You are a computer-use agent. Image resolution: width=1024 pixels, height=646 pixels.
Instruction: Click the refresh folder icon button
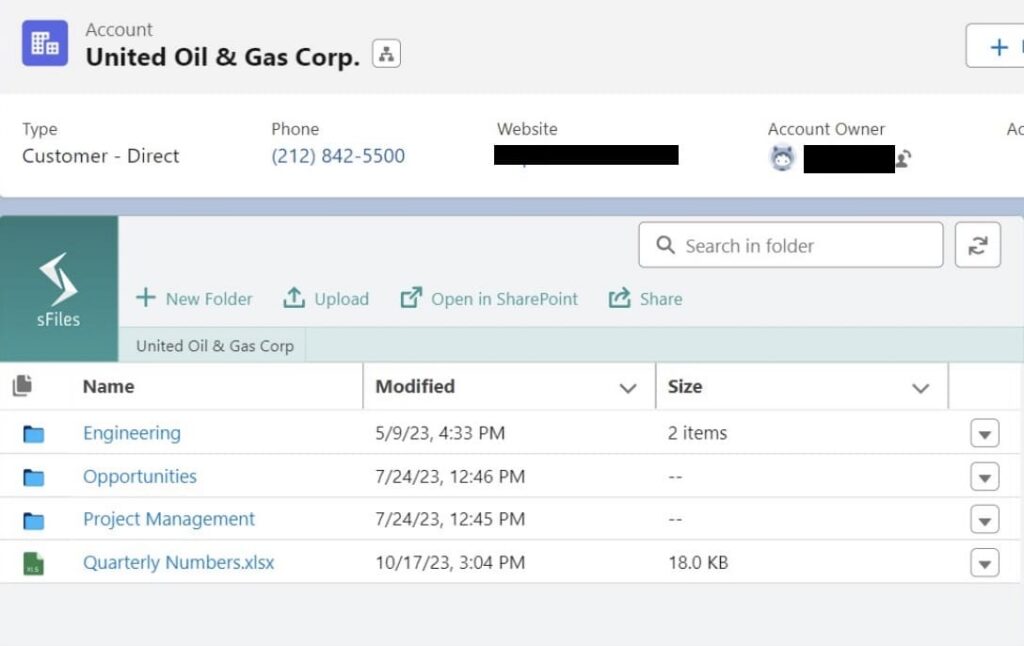pos(977,245)
